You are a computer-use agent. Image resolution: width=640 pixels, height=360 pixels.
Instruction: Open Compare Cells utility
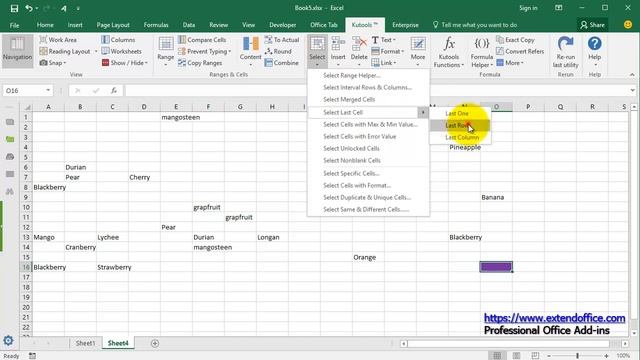click(x=202, y=40)
